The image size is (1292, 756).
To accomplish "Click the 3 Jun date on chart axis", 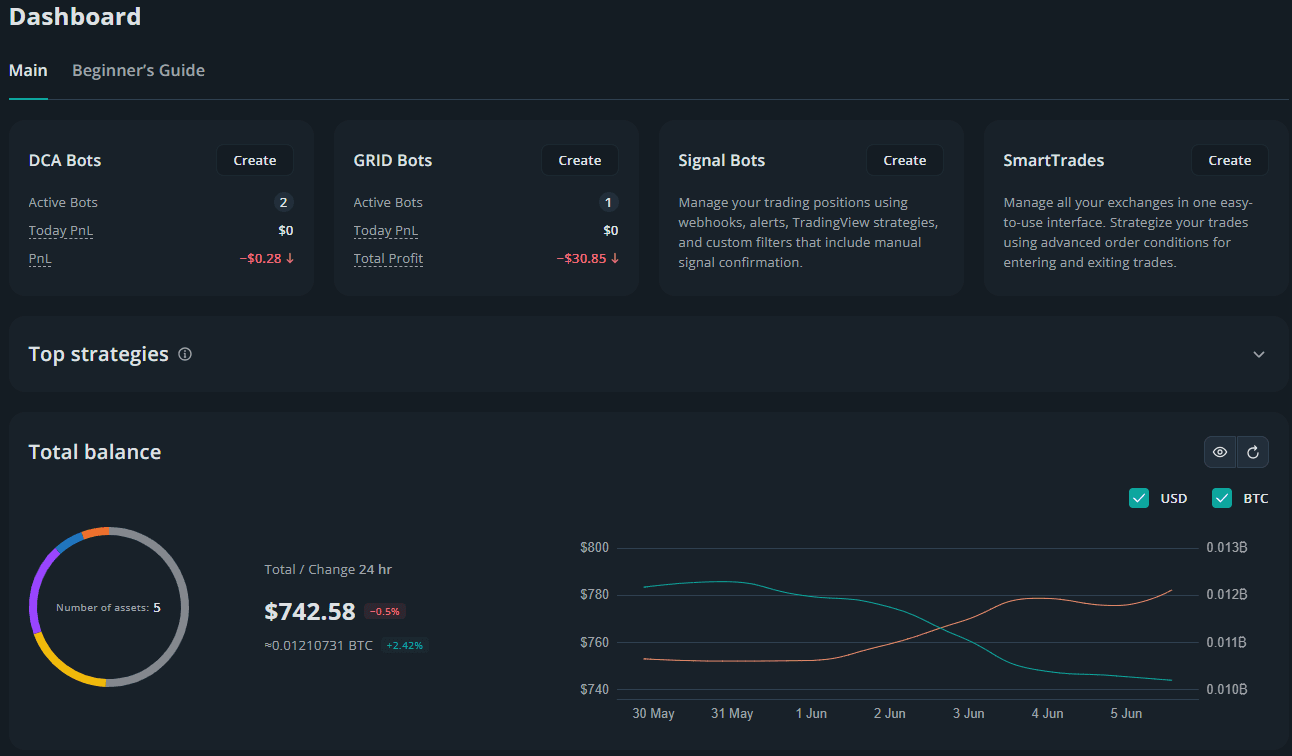I will 968,714.
